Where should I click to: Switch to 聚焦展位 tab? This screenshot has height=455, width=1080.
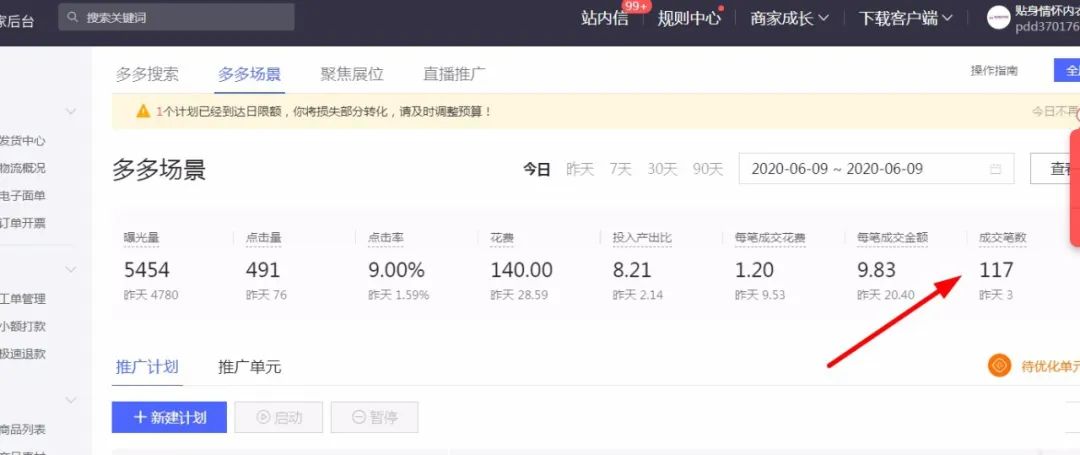[351, 74]
